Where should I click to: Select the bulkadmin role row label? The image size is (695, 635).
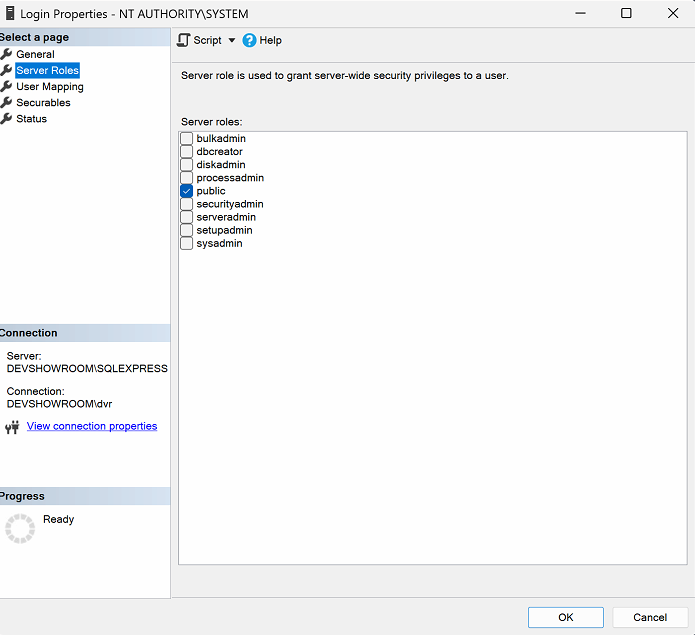(x=221, y=139)
